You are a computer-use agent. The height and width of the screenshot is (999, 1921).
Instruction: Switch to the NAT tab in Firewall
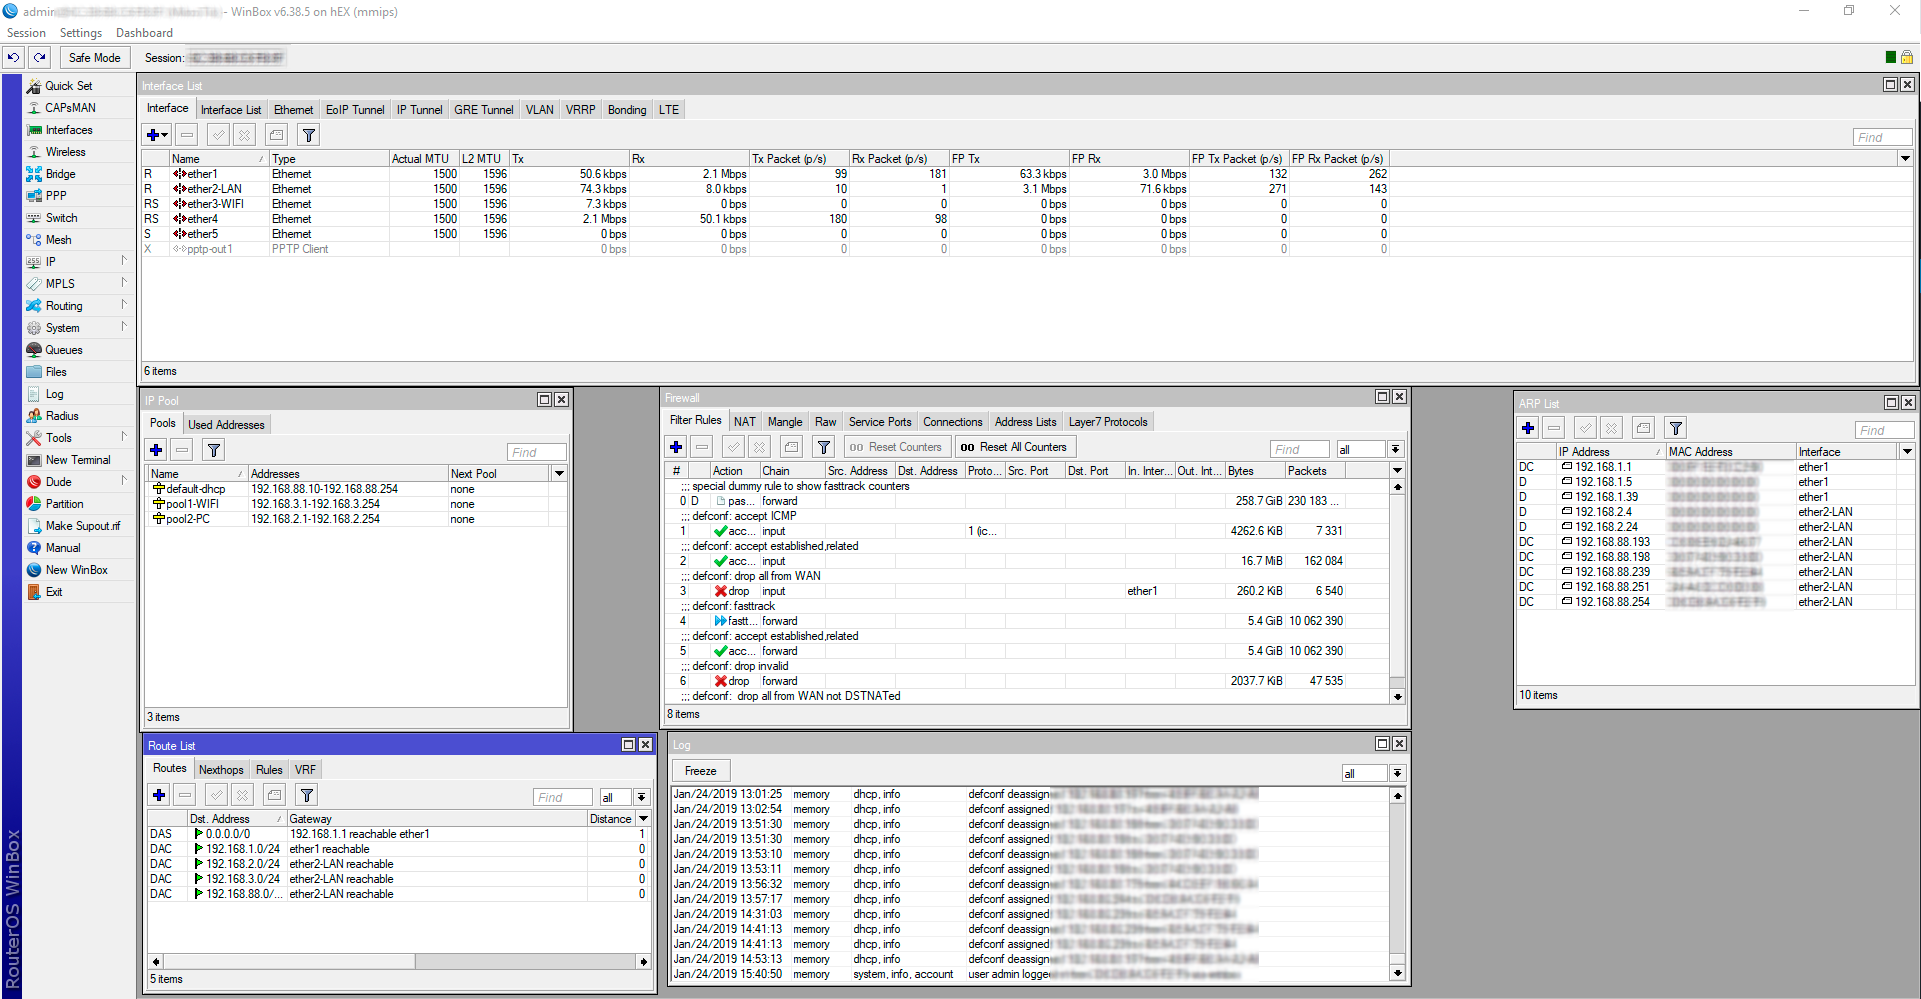[x=744, y=422]
